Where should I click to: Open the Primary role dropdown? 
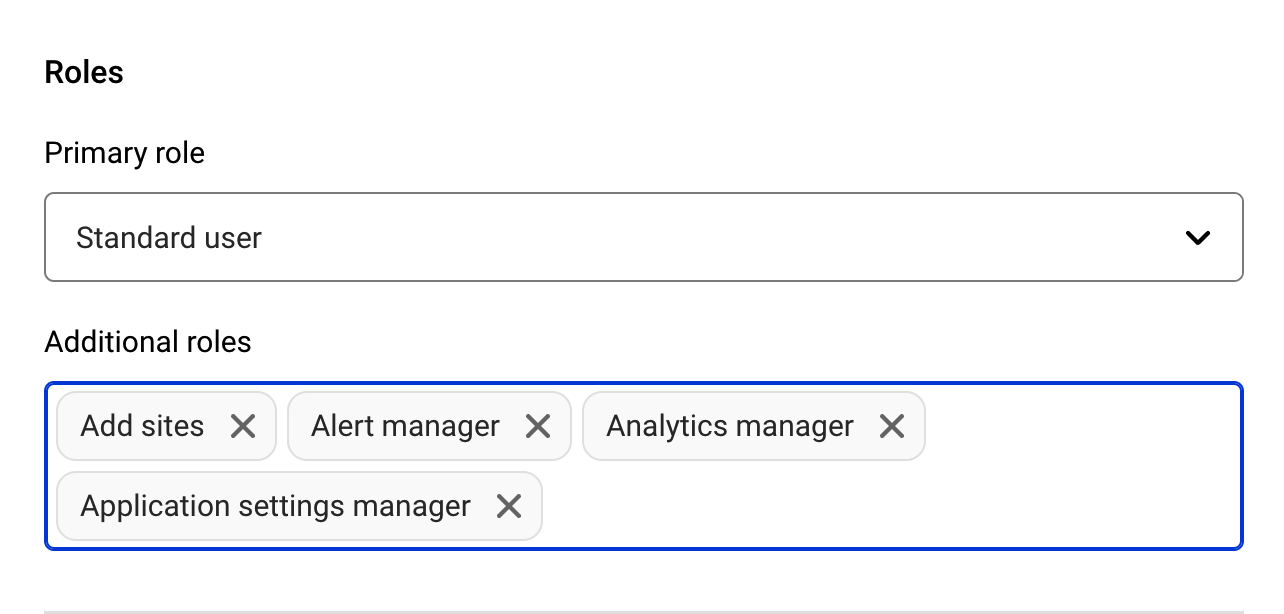[643, 238]
